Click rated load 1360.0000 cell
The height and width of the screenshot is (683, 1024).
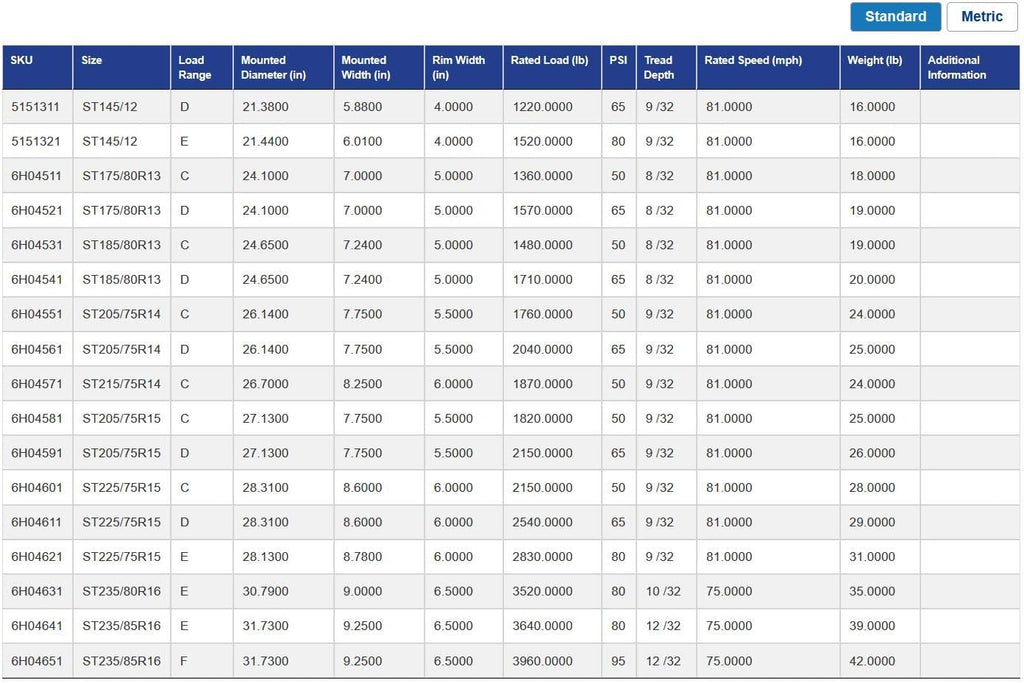pos(552,176)
